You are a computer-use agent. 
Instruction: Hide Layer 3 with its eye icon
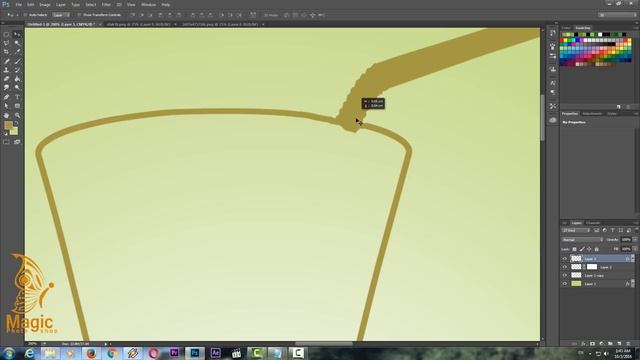click(x=565, y=259)
